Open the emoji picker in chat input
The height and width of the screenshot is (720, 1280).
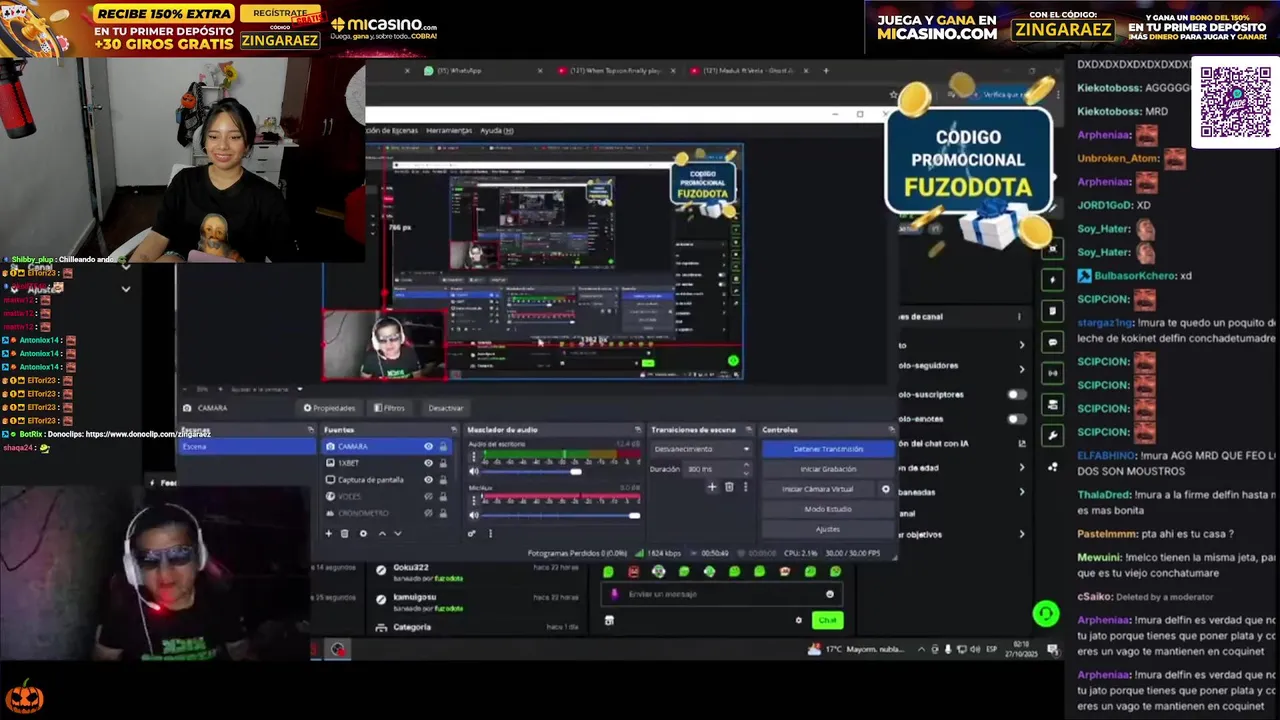(x=829, y=594)
